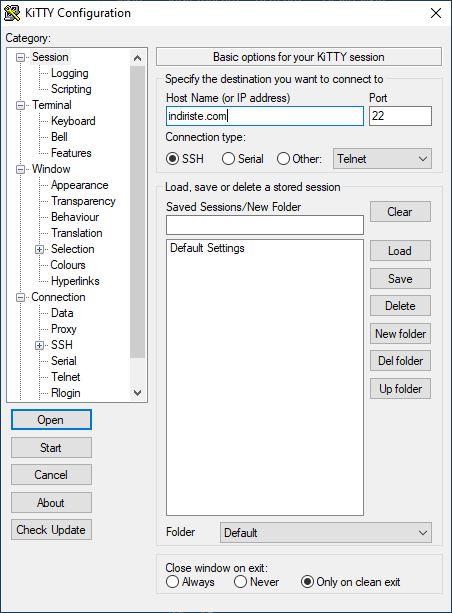
Task: Collapse the Window tree node
Action: pos(20,169)
